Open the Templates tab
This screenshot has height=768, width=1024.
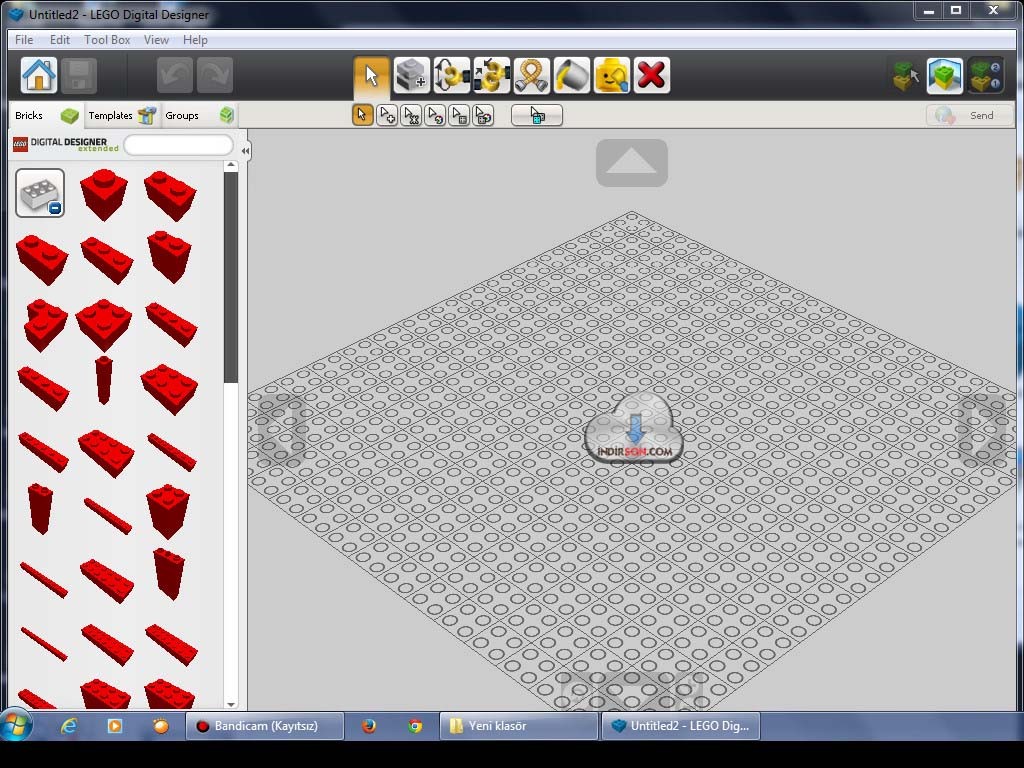122,116
